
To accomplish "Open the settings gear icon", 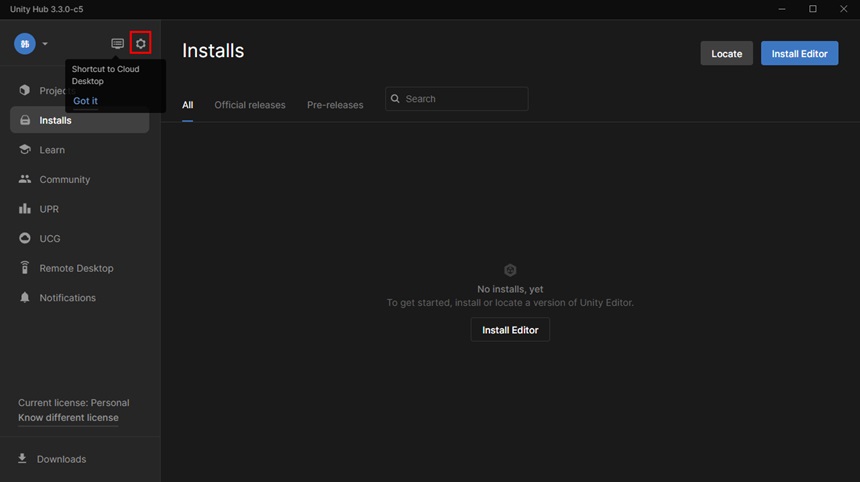I will pyautogui.click(x=140, y=43).
